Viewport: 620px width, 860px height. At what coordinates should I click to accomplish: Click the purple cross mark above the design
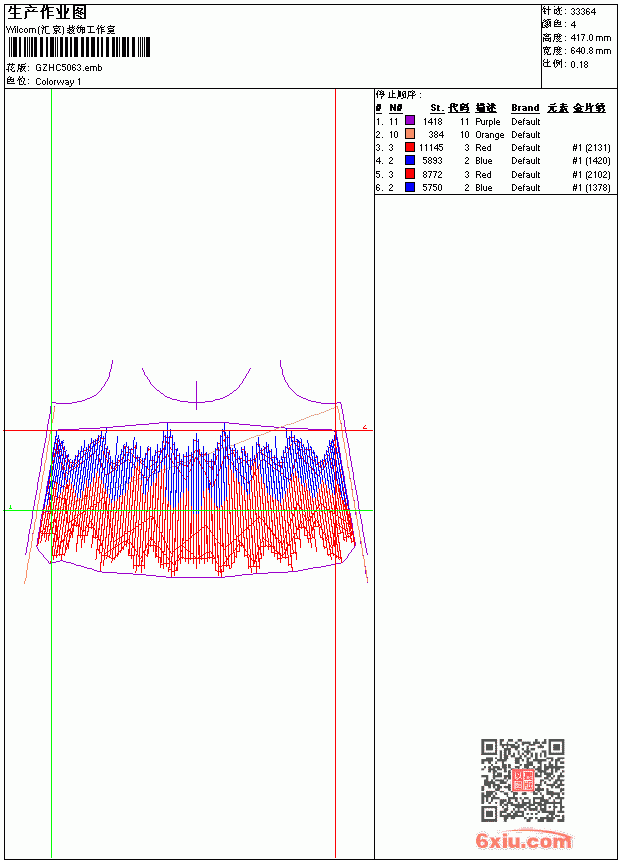point(196,395)
